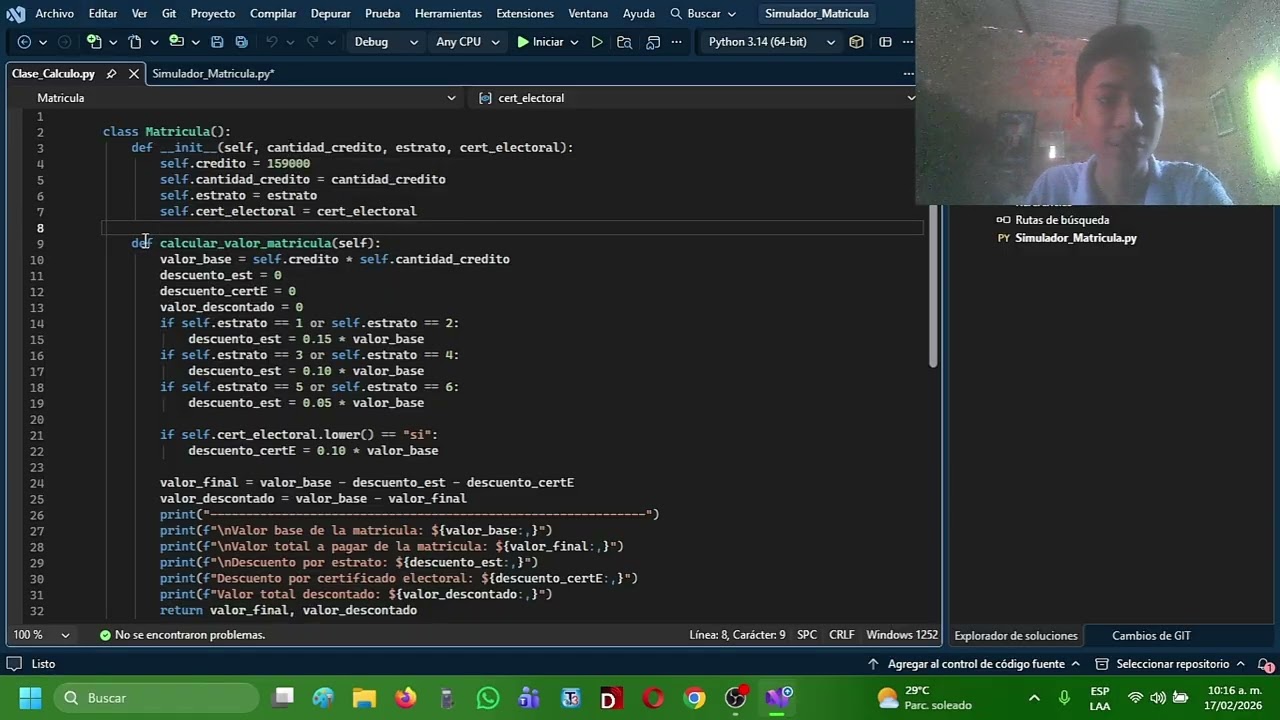
Task: Open the Compilar menu
Action: tap(273, 13)
